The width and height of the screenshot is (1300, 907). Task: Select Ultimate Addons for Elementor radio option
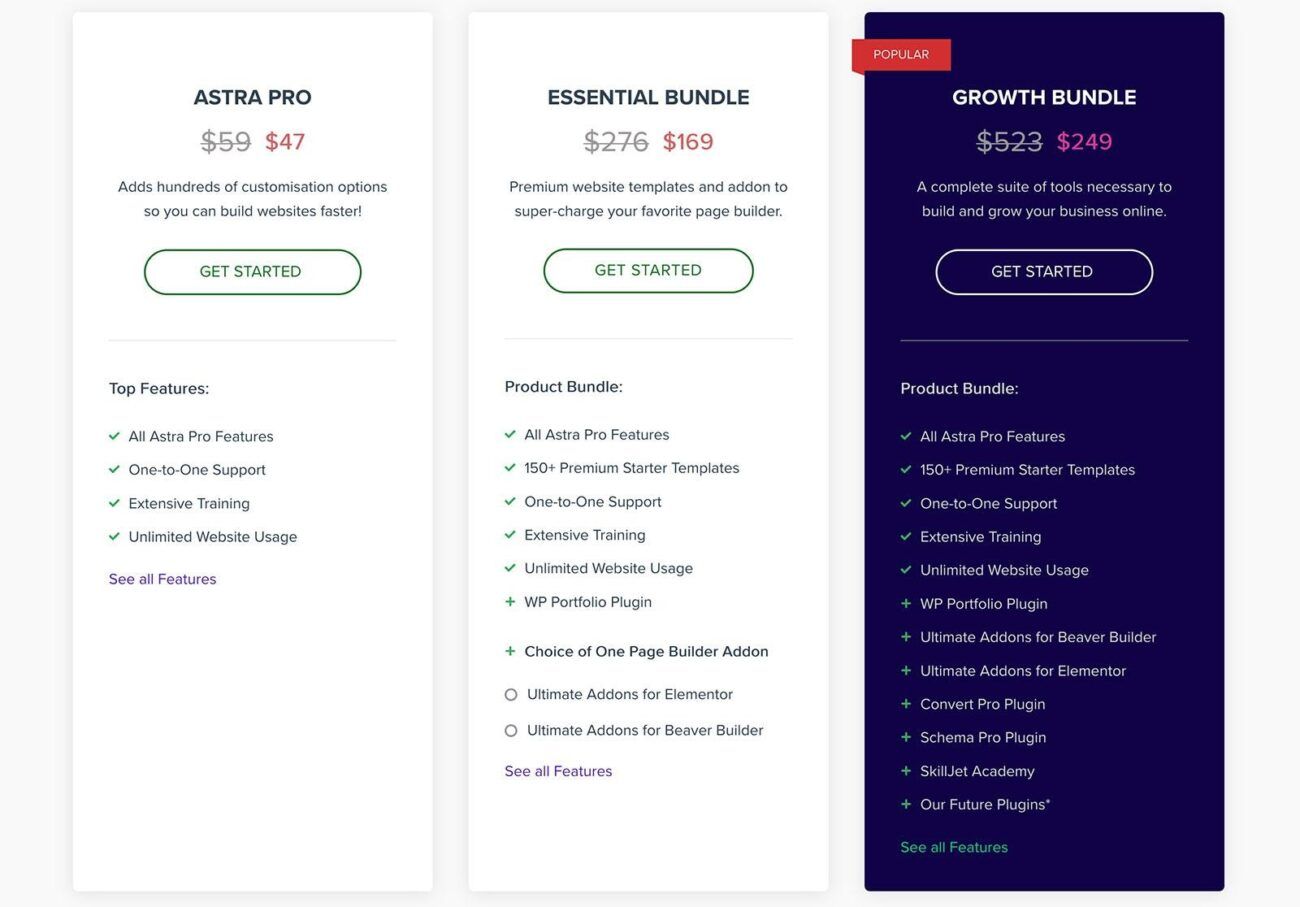[x=511, y=695]
